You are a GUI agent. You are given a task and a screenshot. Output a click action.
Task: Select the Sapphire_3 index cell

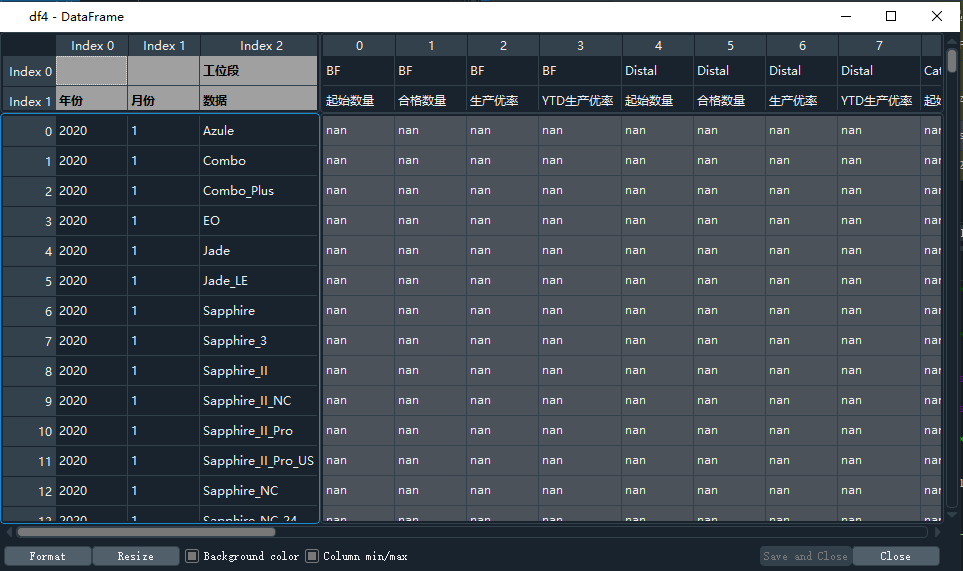pos(259,341)
